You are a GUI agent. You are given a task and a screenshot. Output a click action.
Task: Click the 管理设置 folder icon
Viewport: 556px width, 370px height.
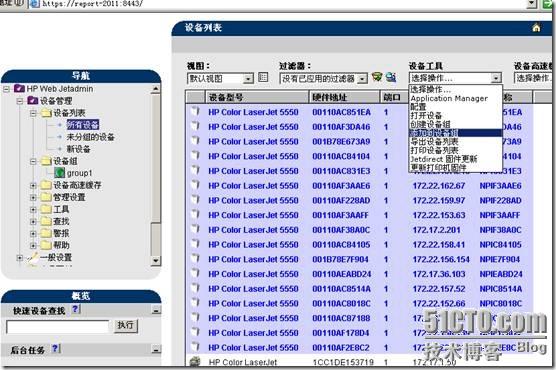point(46,197)
